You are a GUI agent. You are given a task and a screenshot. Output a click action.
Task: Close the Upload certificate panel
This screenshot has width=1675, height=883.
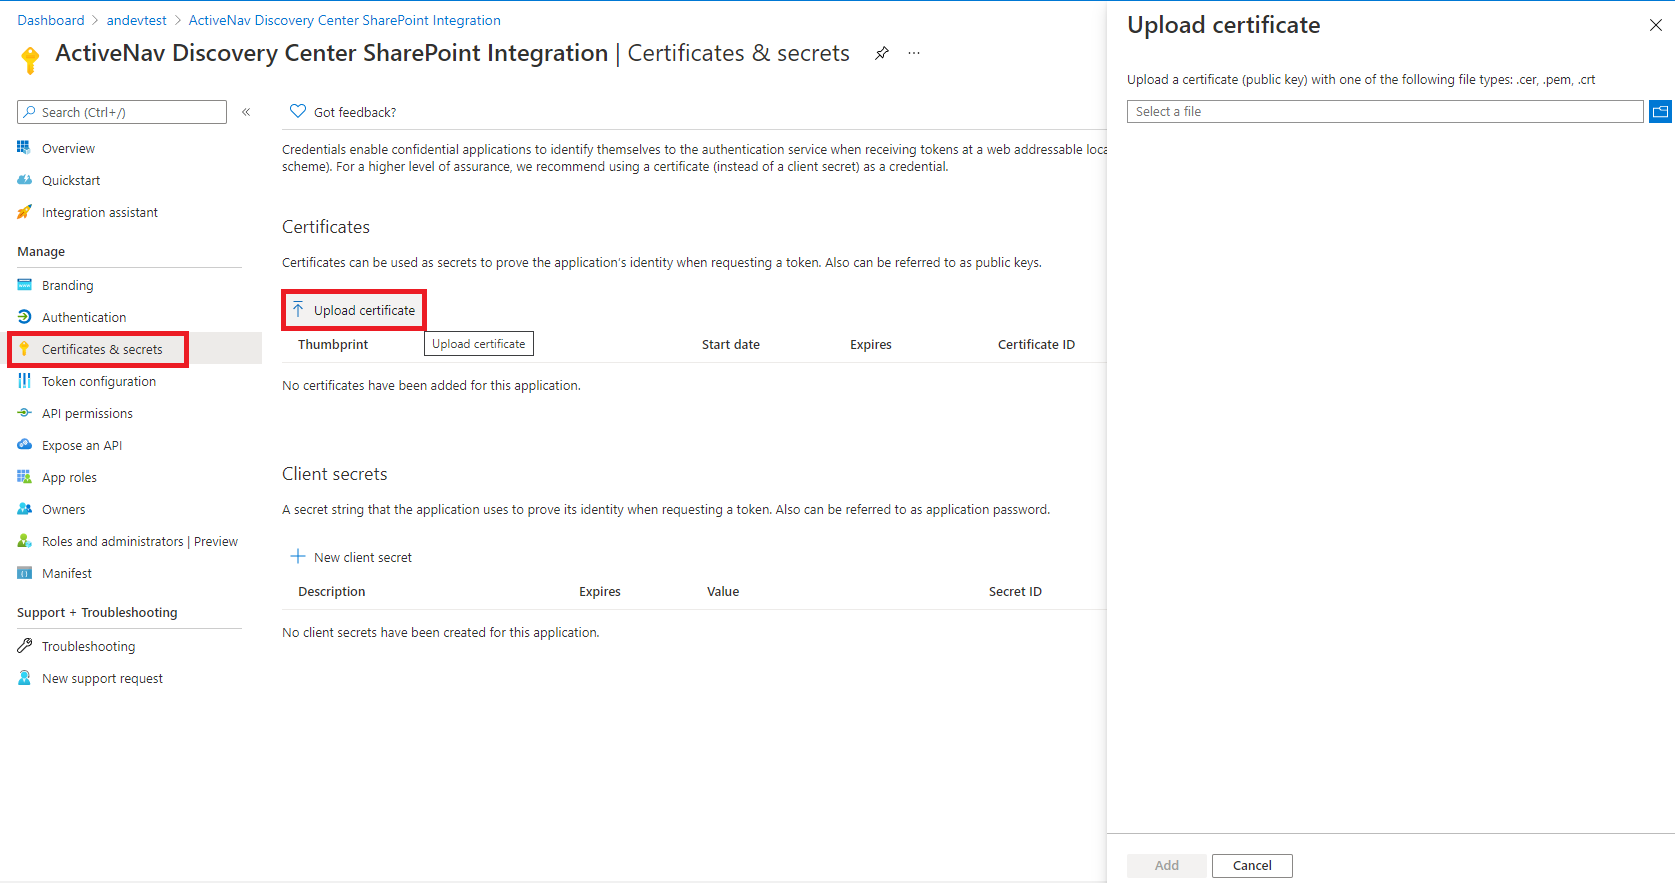coord(1655,26)
